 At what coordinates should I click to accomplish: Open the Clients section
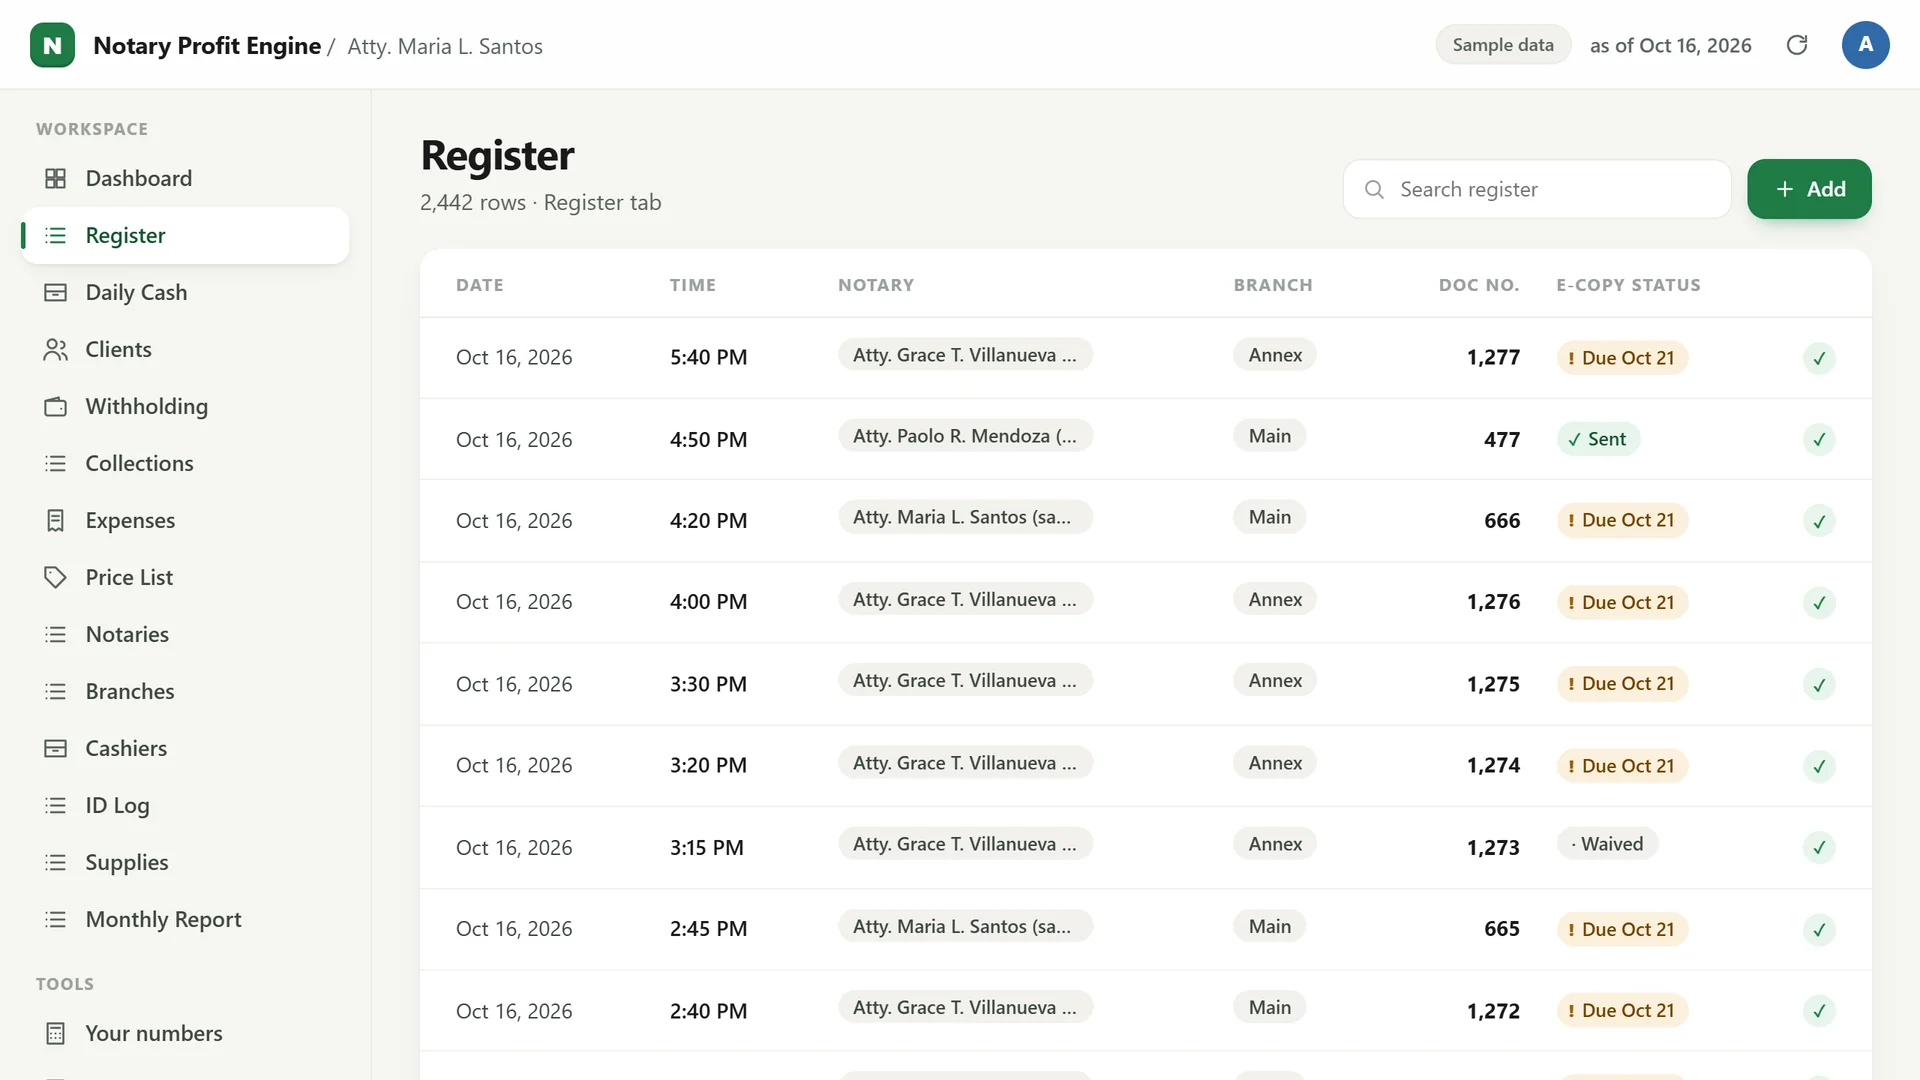185,349
